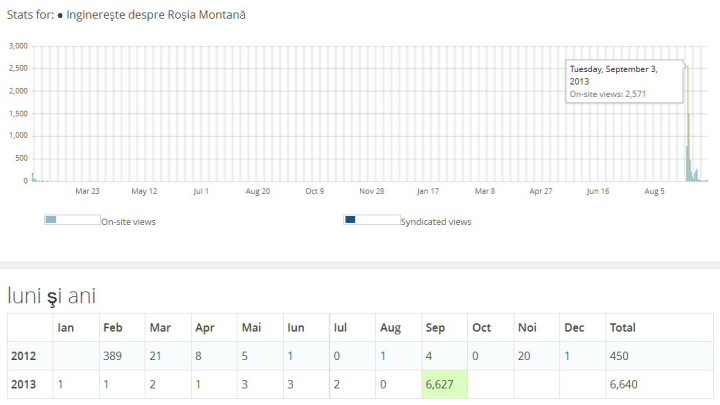Click the Sep column header
This screenshot has height=405, width=720.
(x=434, y=327)
